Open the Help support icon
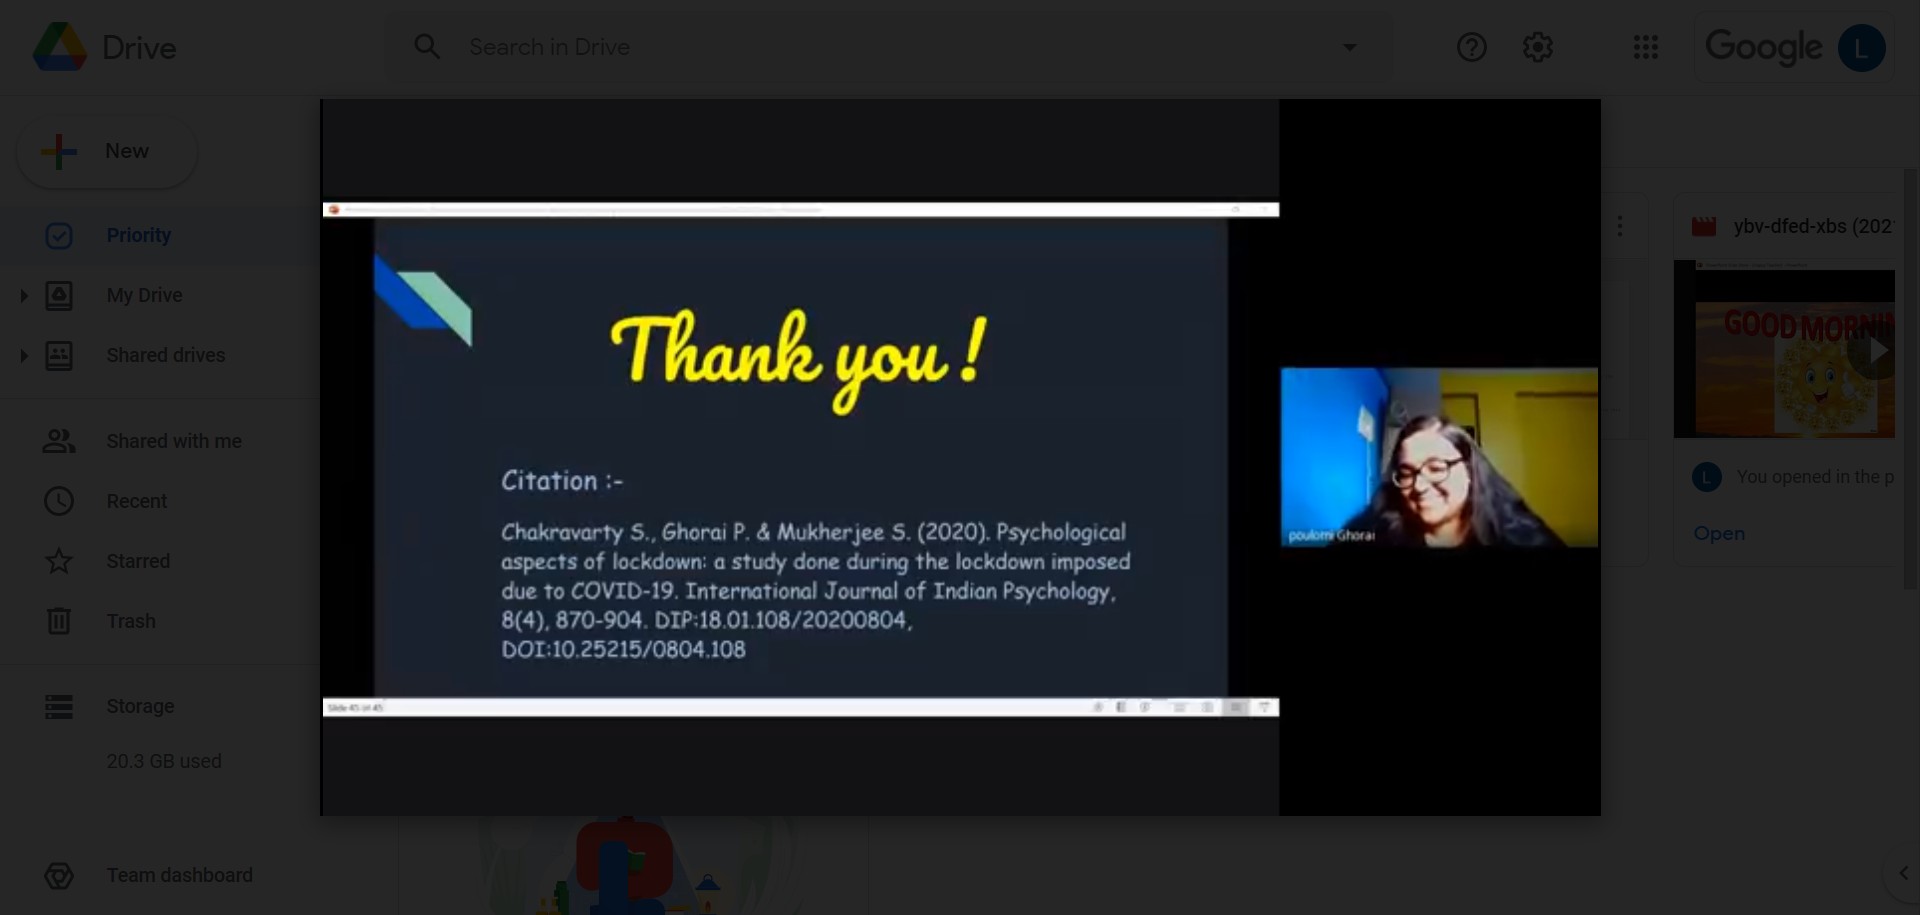Screen dimensions: 1920x915 click(x=1471, y=47)
